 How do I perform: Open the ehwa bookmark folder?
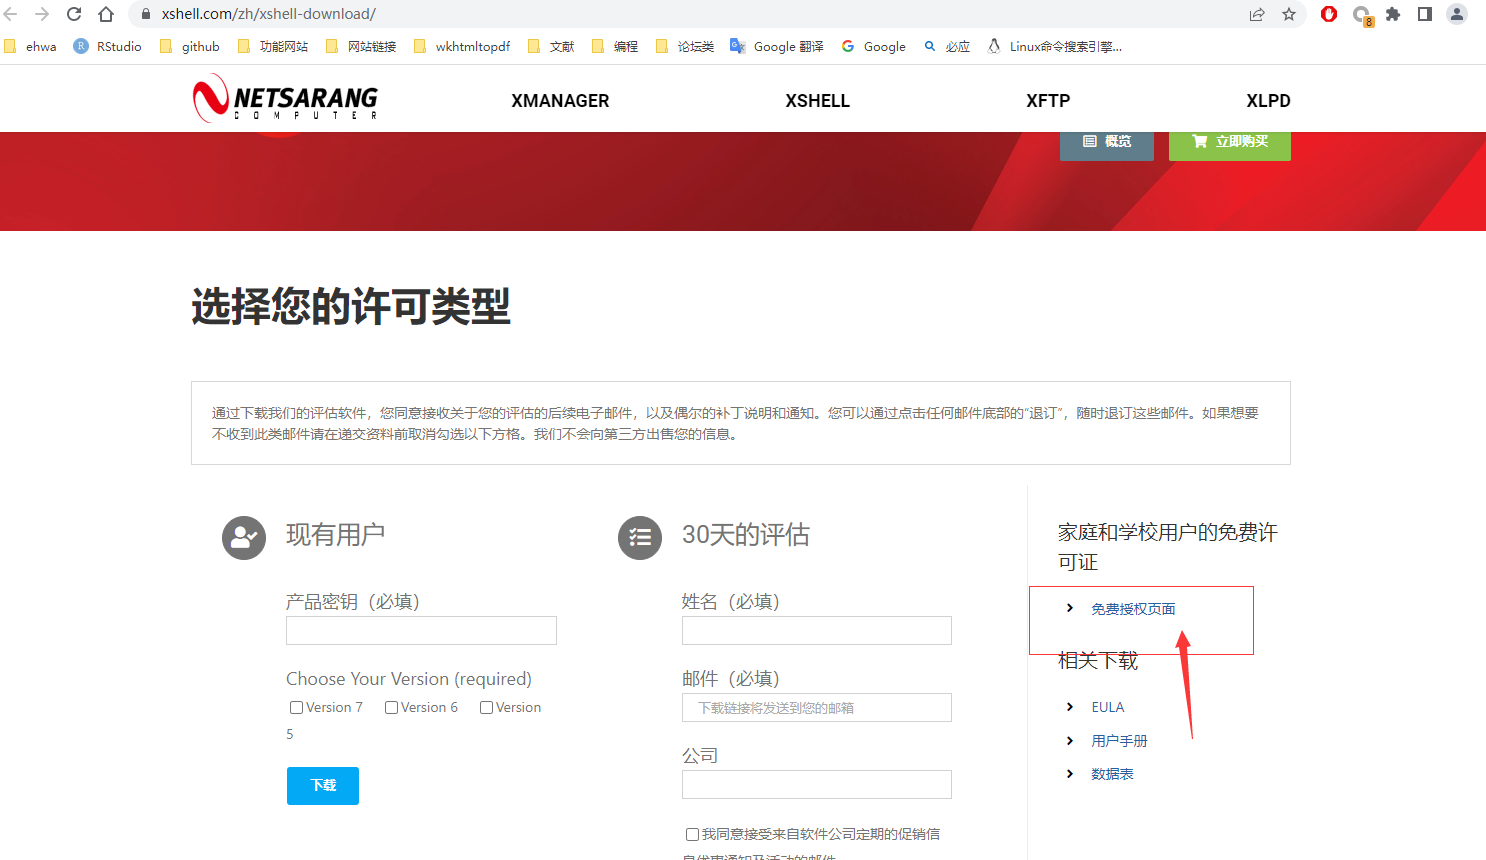tap(31, 46)
